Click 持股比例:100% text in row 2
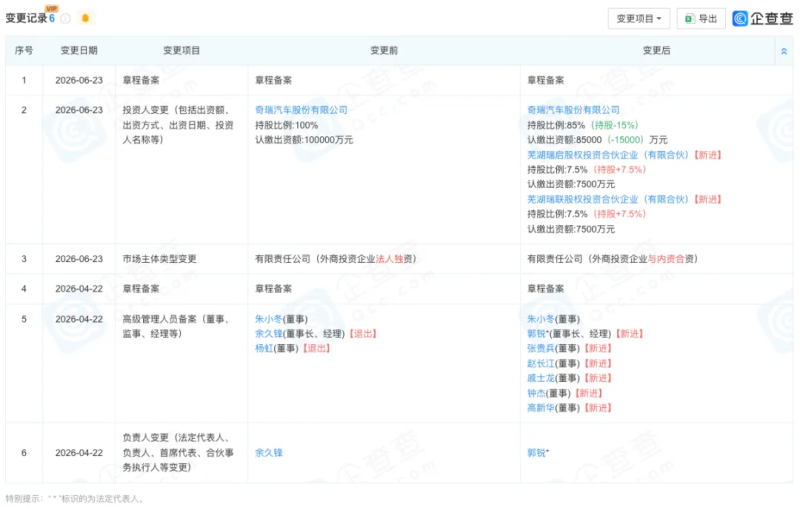Viewport: 800px width, 507px height. pos(286,125)
